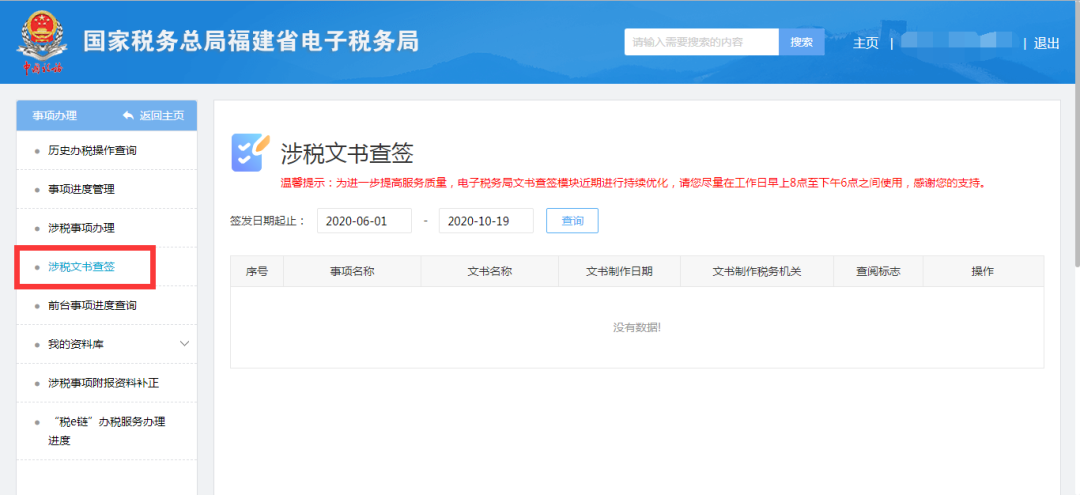This screenshot has width=1080, height=495.
Task: Open the end date field 2020-10-19
Action: tap(486, 221)
